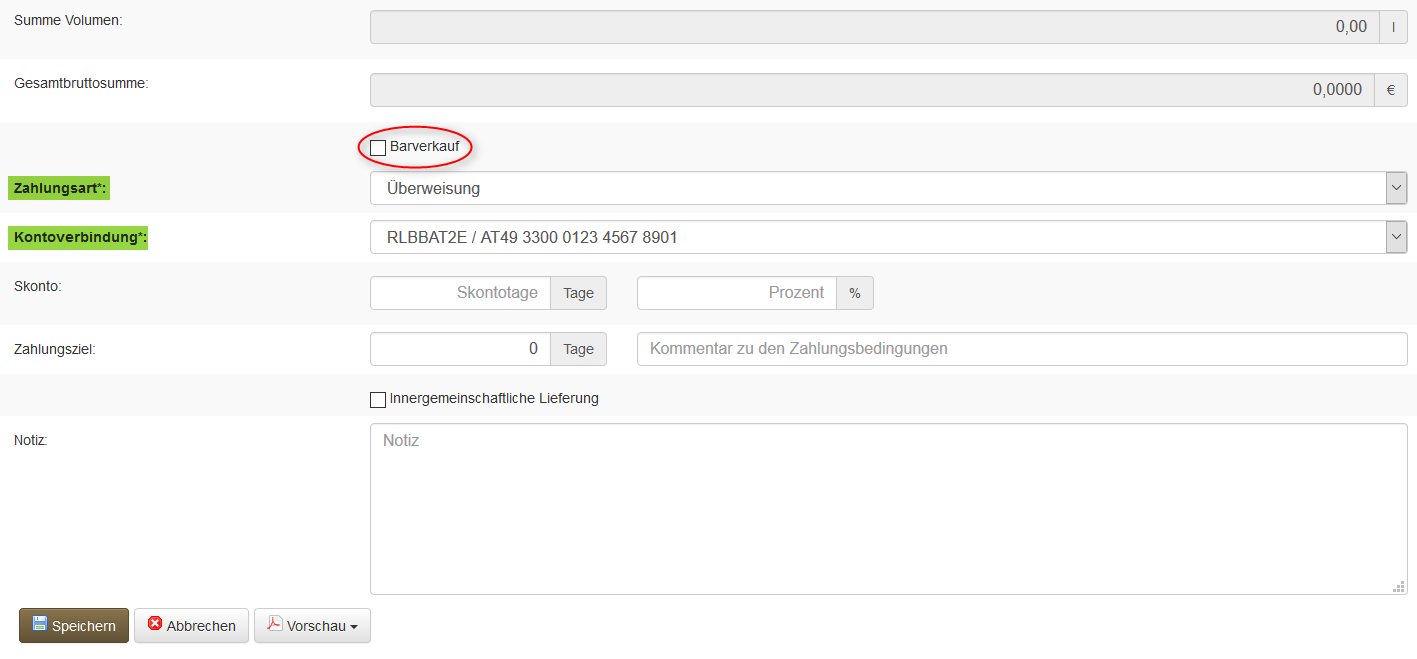Click the Tage addon next to Zahlungsziel
Viewport: 1417px width, 659px height.
[578, 349]
